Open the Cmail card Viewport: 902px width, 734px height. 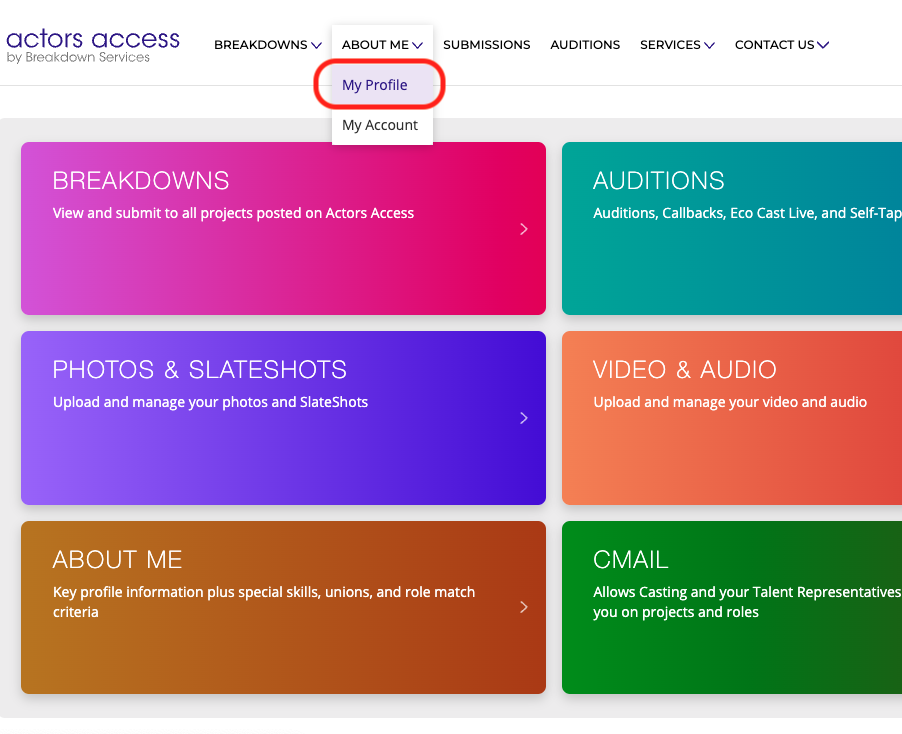pyautogui.click(x=732, y=607)
